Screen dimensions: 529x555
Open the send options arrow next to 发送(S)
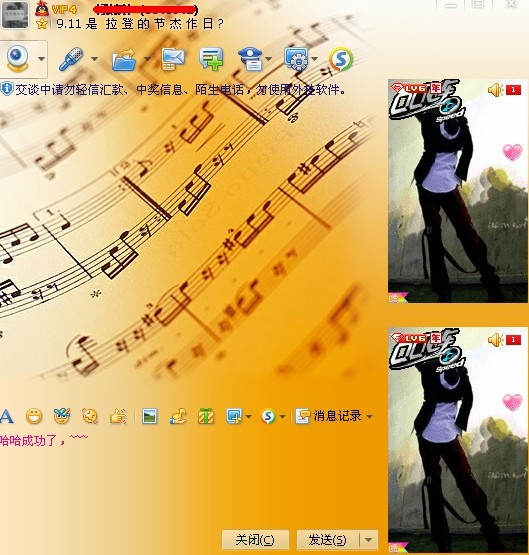[369, 540]
